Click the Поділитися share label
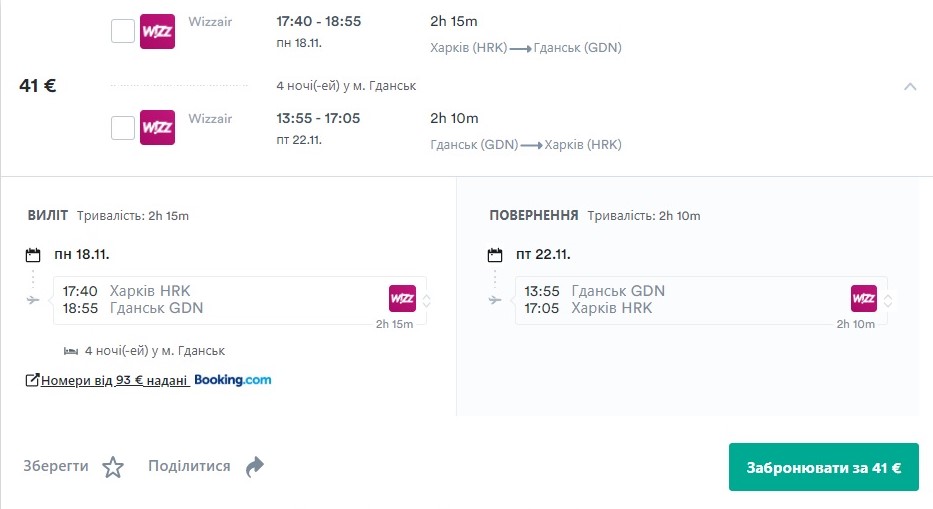This screenshot has height=509, width=933. [189, 466]
